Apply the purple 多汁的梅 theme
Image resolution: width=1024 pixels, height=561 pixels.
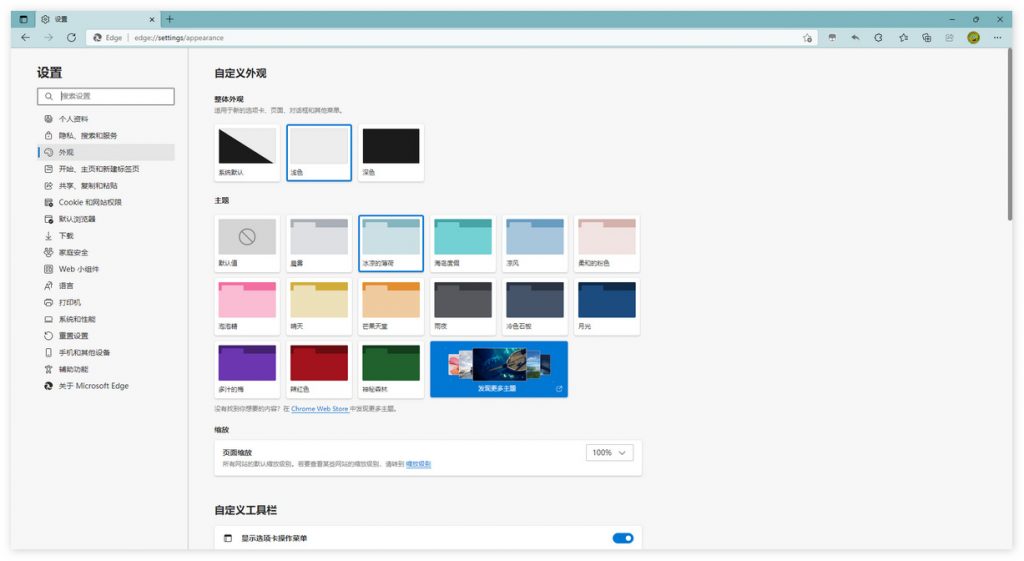coord(247,369)
